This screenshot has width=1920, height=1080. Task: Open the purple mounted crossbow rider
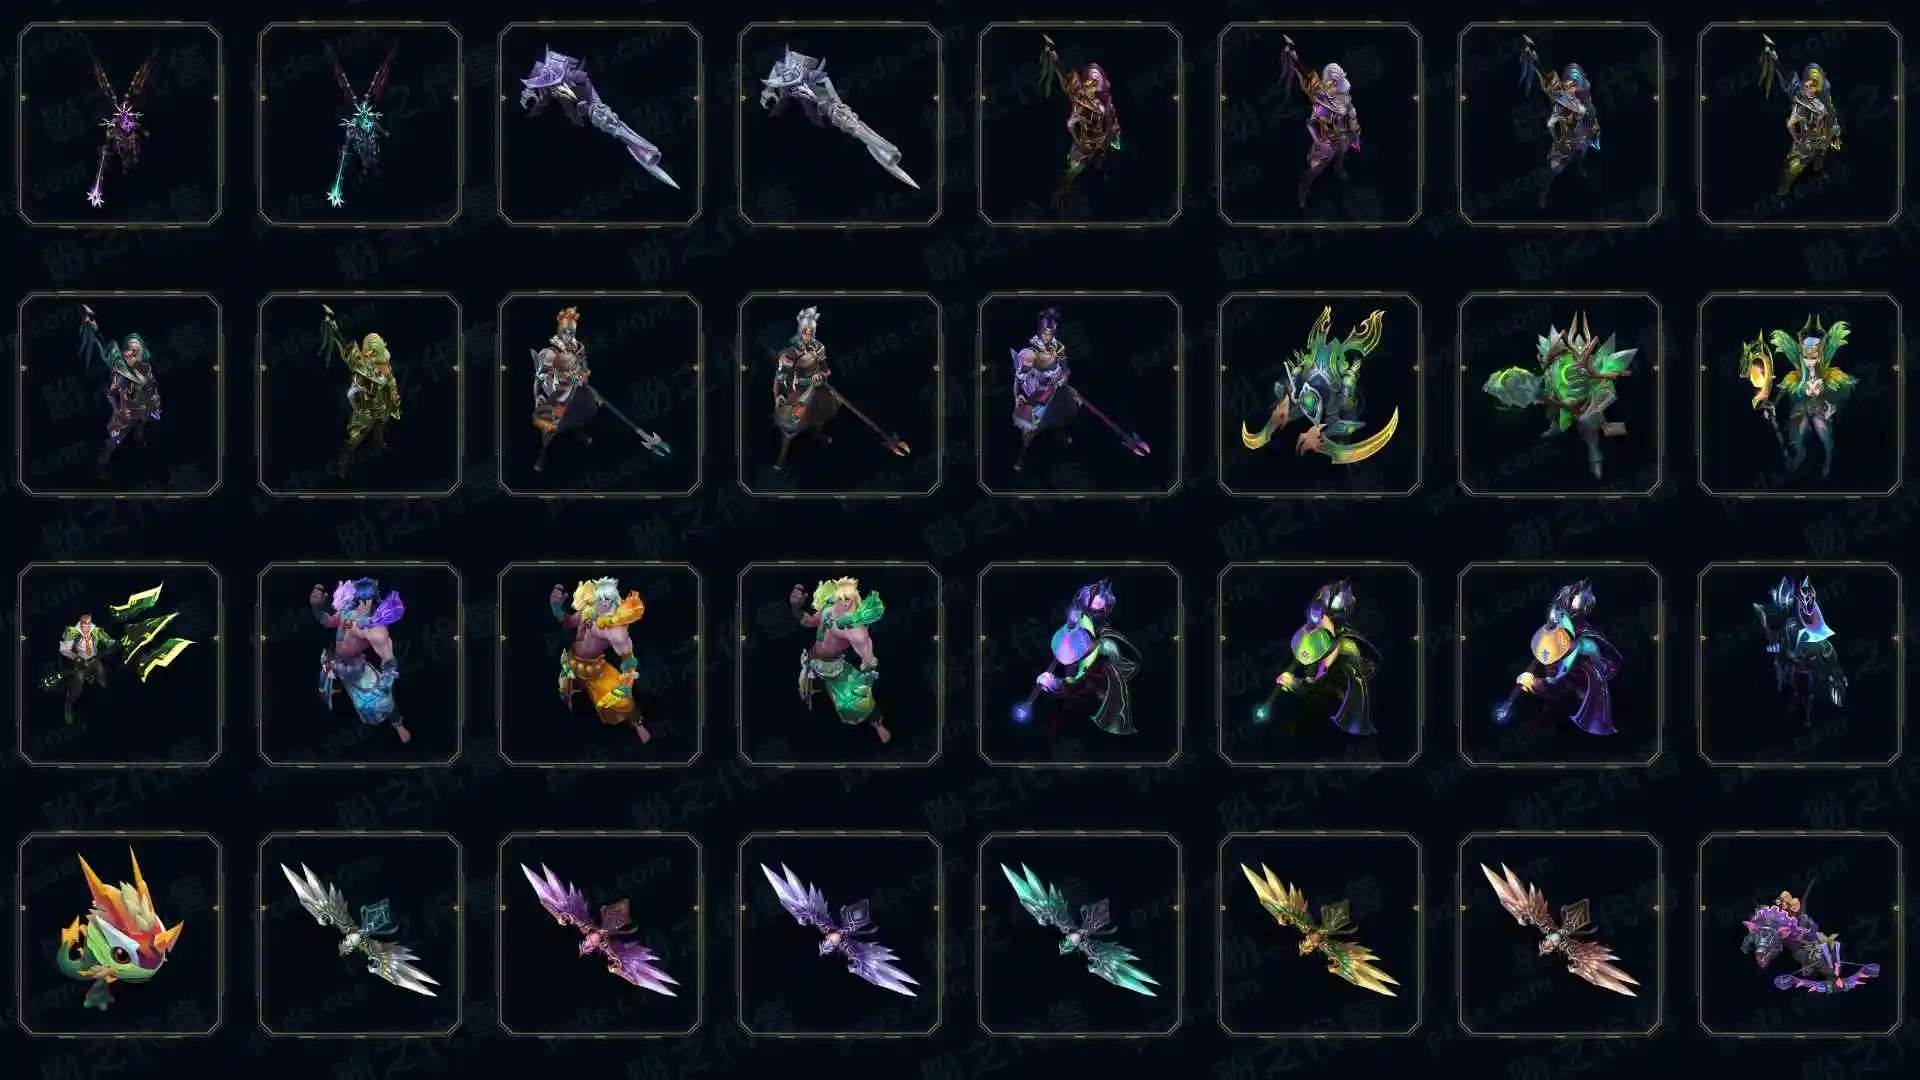pyautogui.click(x=1800, y=934)
